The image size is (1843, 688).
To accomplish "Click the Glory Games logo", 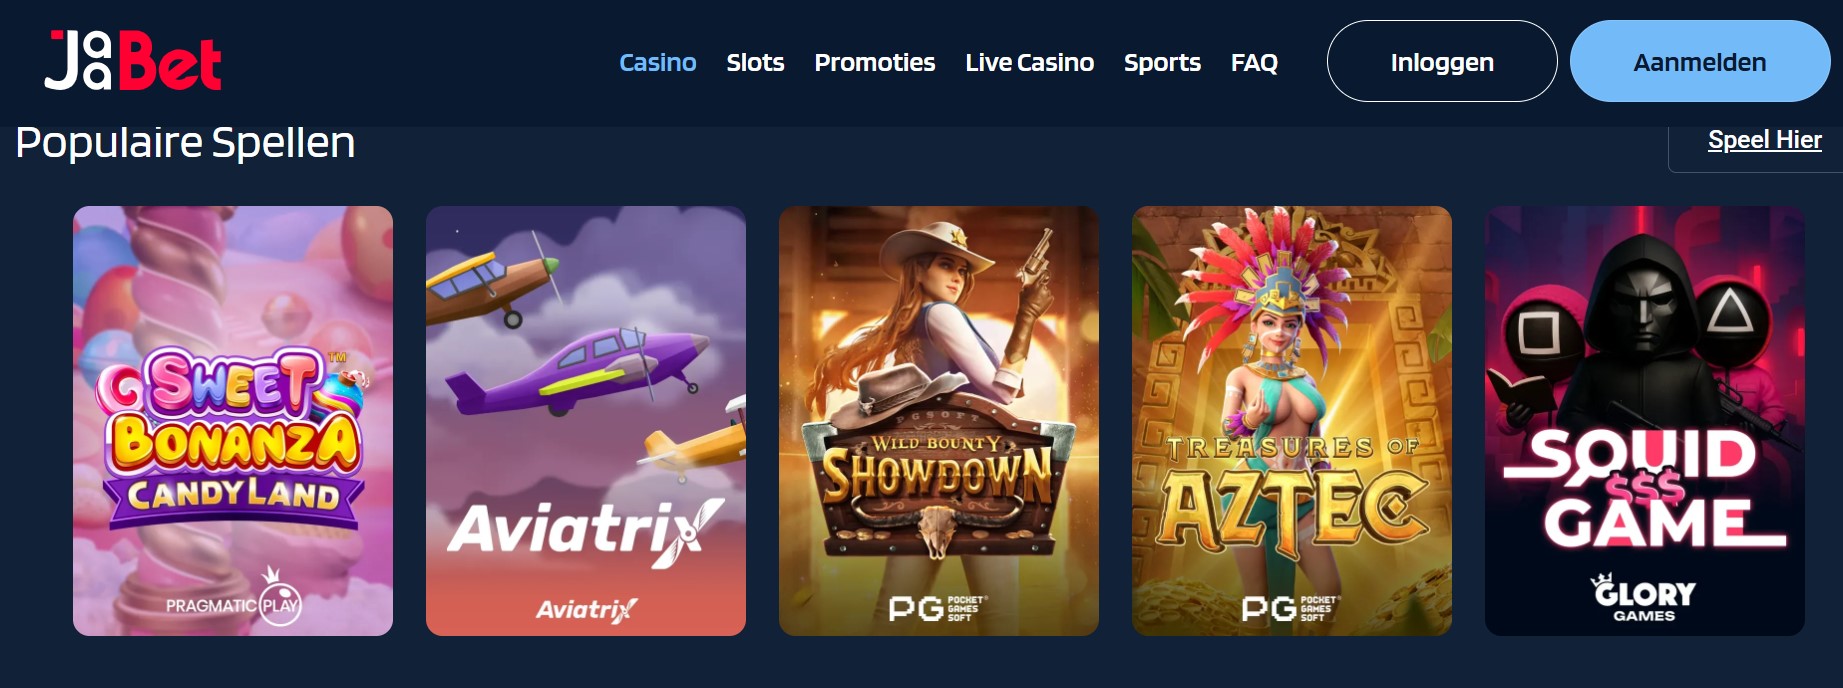I will coord(1644,598).
